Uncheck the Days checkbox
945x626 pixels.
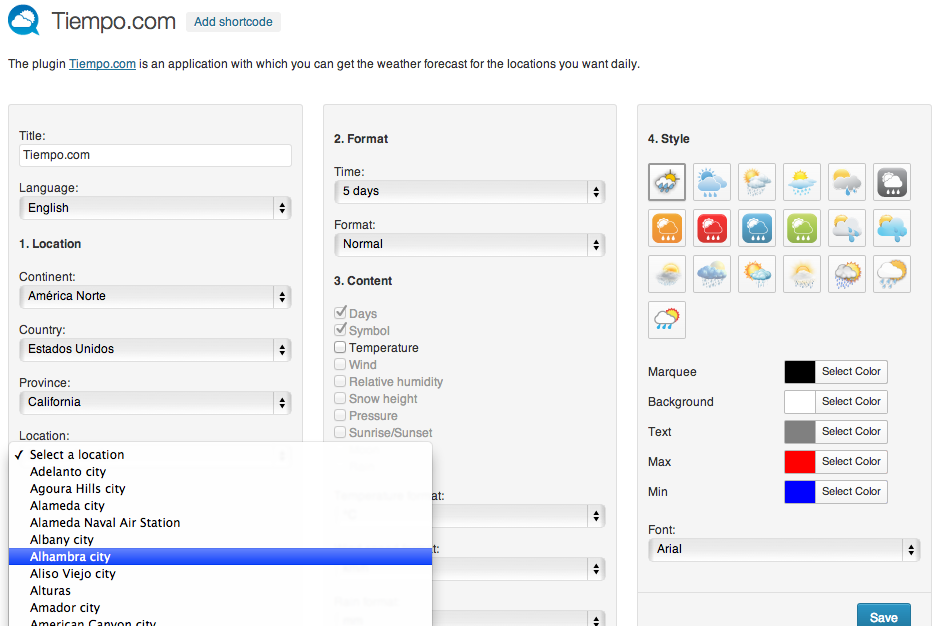click(341, 313)
